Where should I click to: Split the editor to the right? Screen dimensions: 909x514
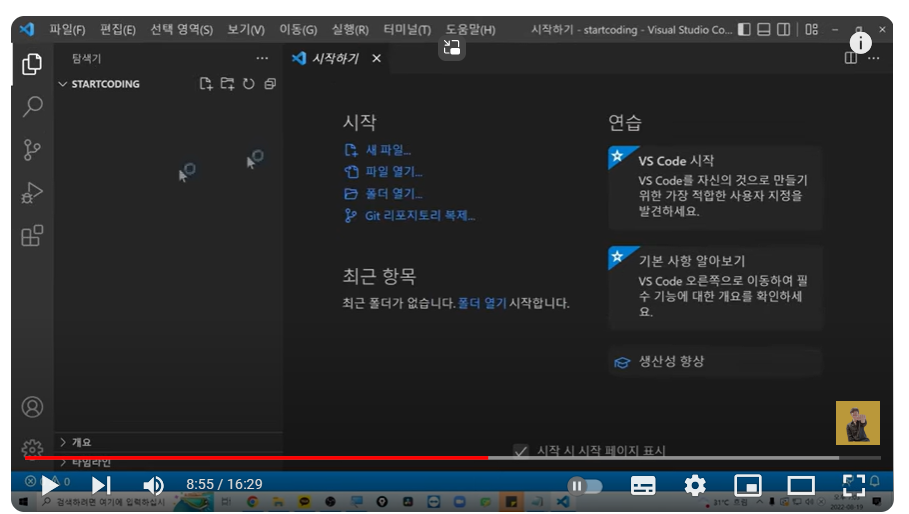[850, 58]
